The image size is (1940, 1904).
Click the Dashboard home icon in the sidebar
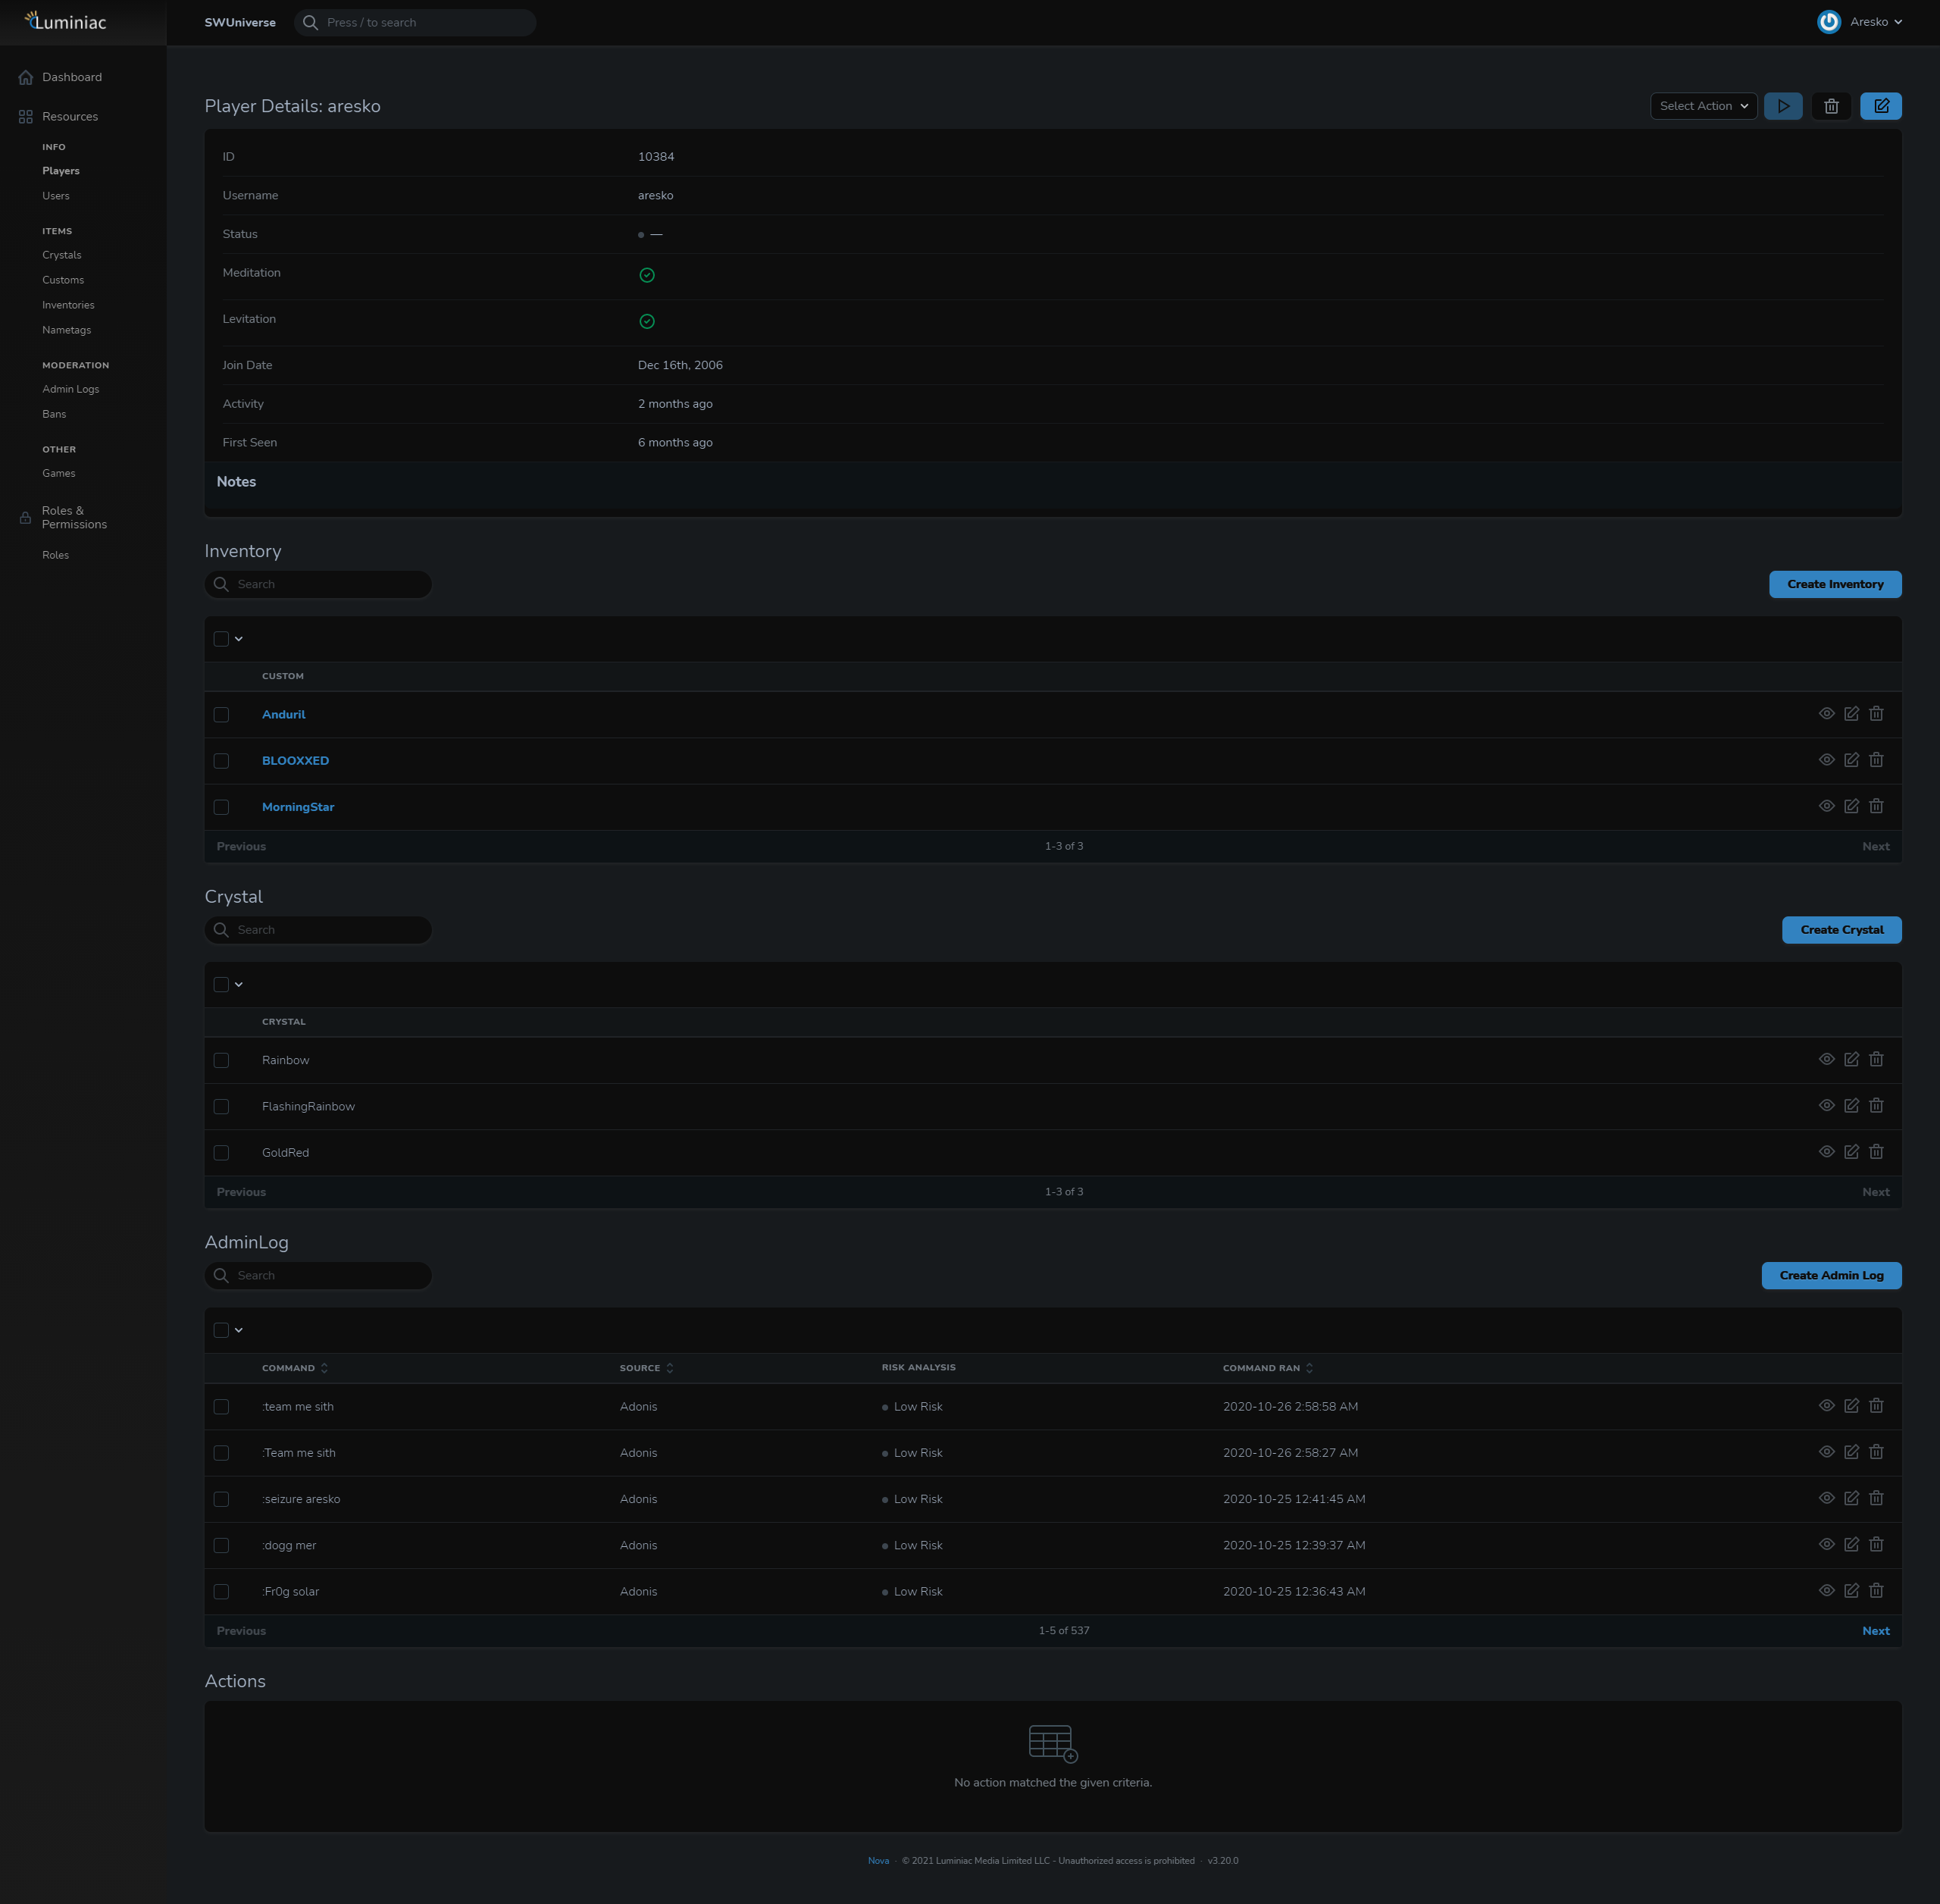click(x=24, y=77)
